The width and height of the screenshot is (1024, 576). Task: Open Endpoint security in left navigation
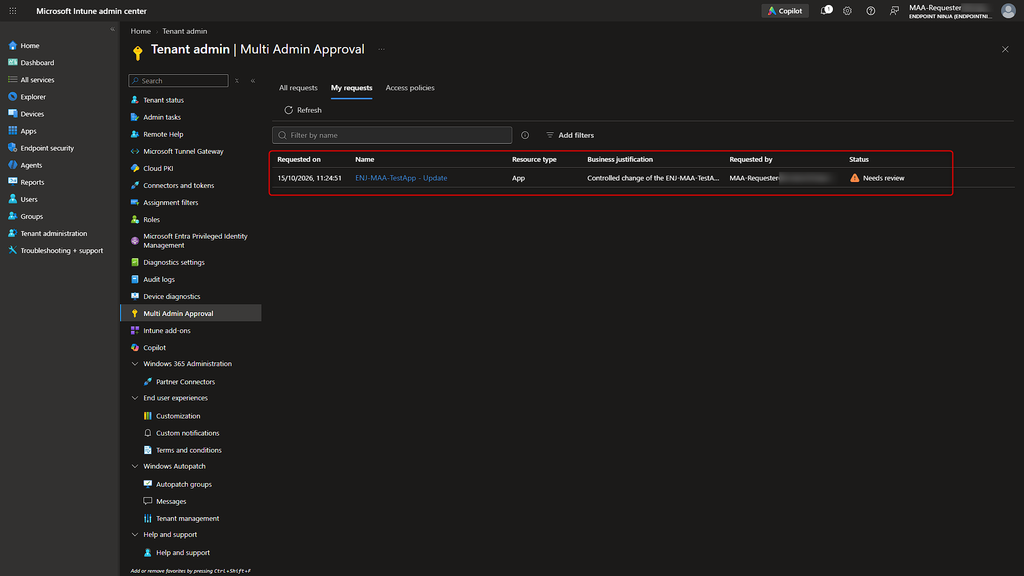(47, 148)
